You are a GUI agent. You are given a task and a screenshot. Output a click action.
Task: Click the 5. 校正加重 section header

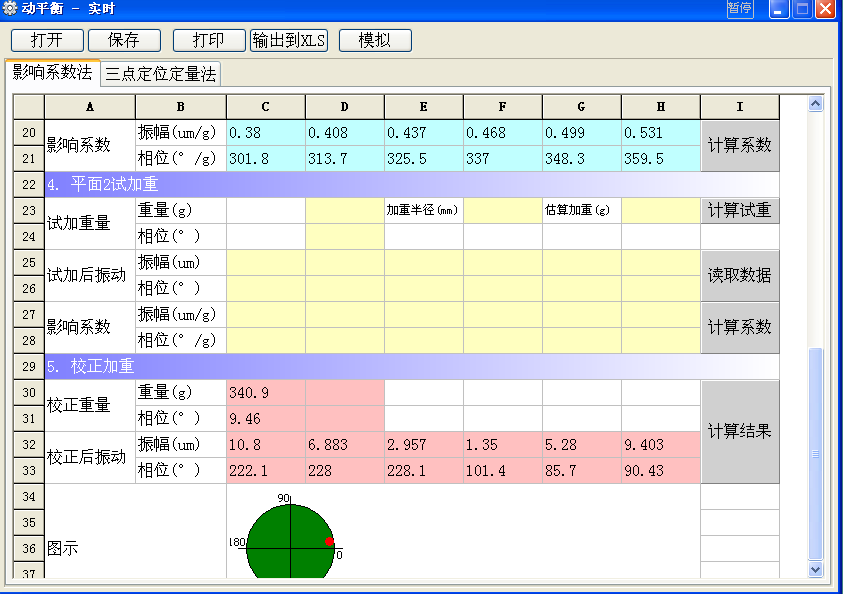[x=412, y=367]
